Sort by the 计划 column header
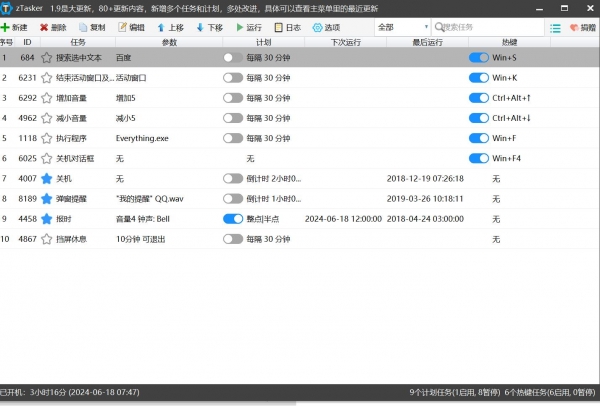The height and width of the screenshot is (406, 600). pos(263,42)
